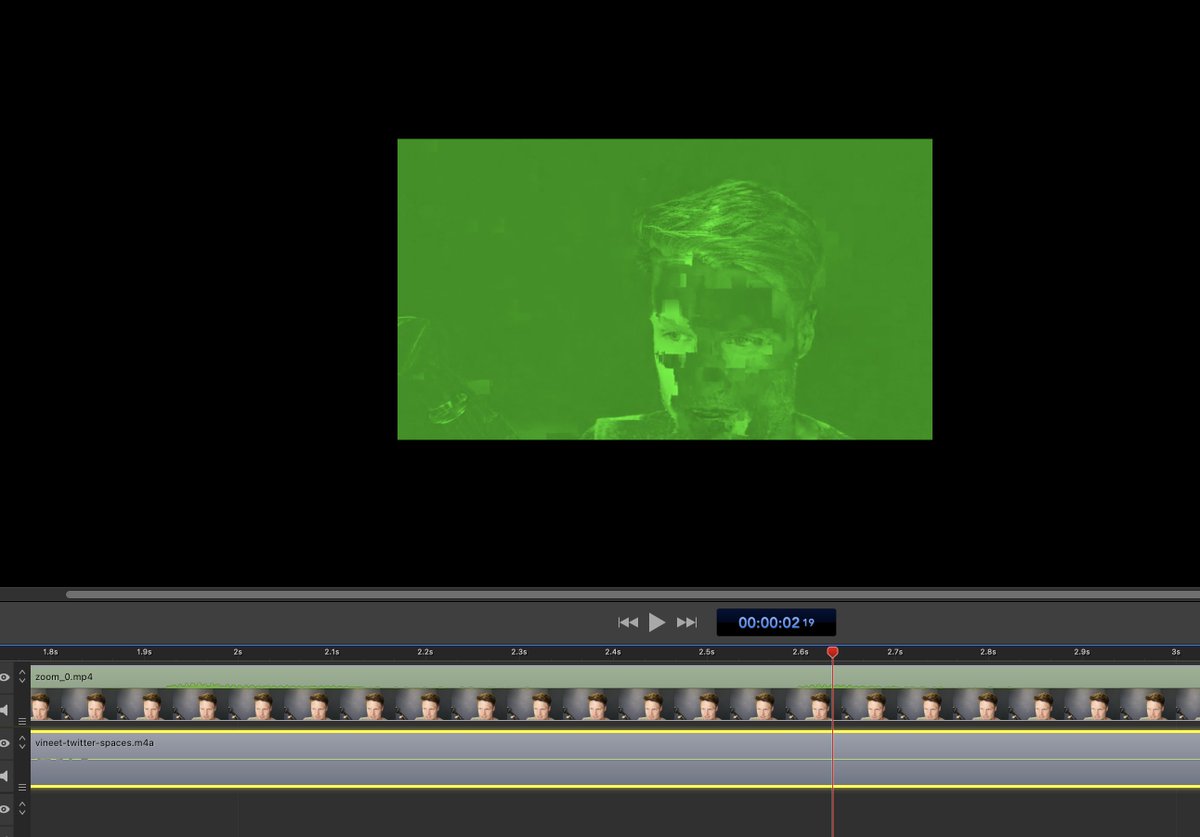Toggle the eye icon on the empty third track

point(5,809)
